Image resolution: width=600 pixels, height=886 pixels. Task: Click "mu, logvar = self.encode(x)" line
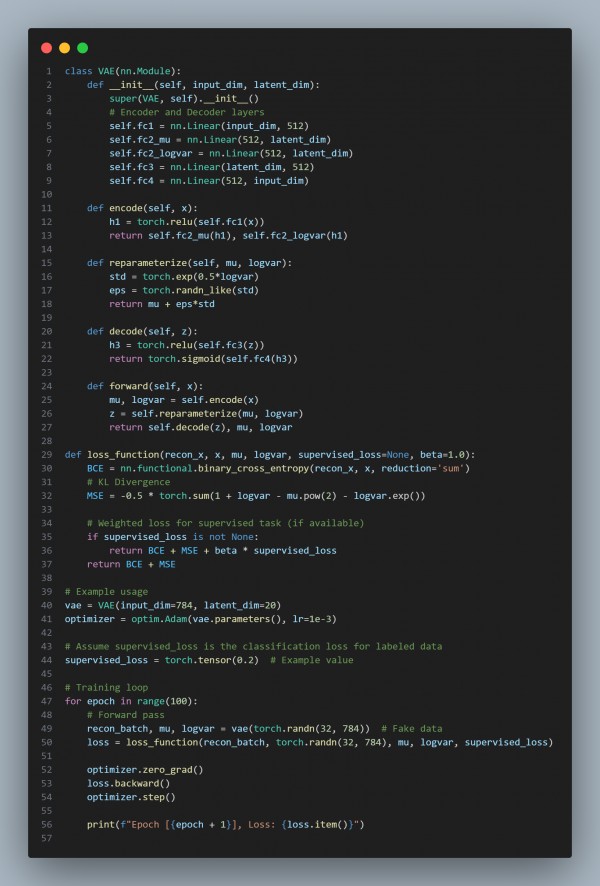[184, 400]
